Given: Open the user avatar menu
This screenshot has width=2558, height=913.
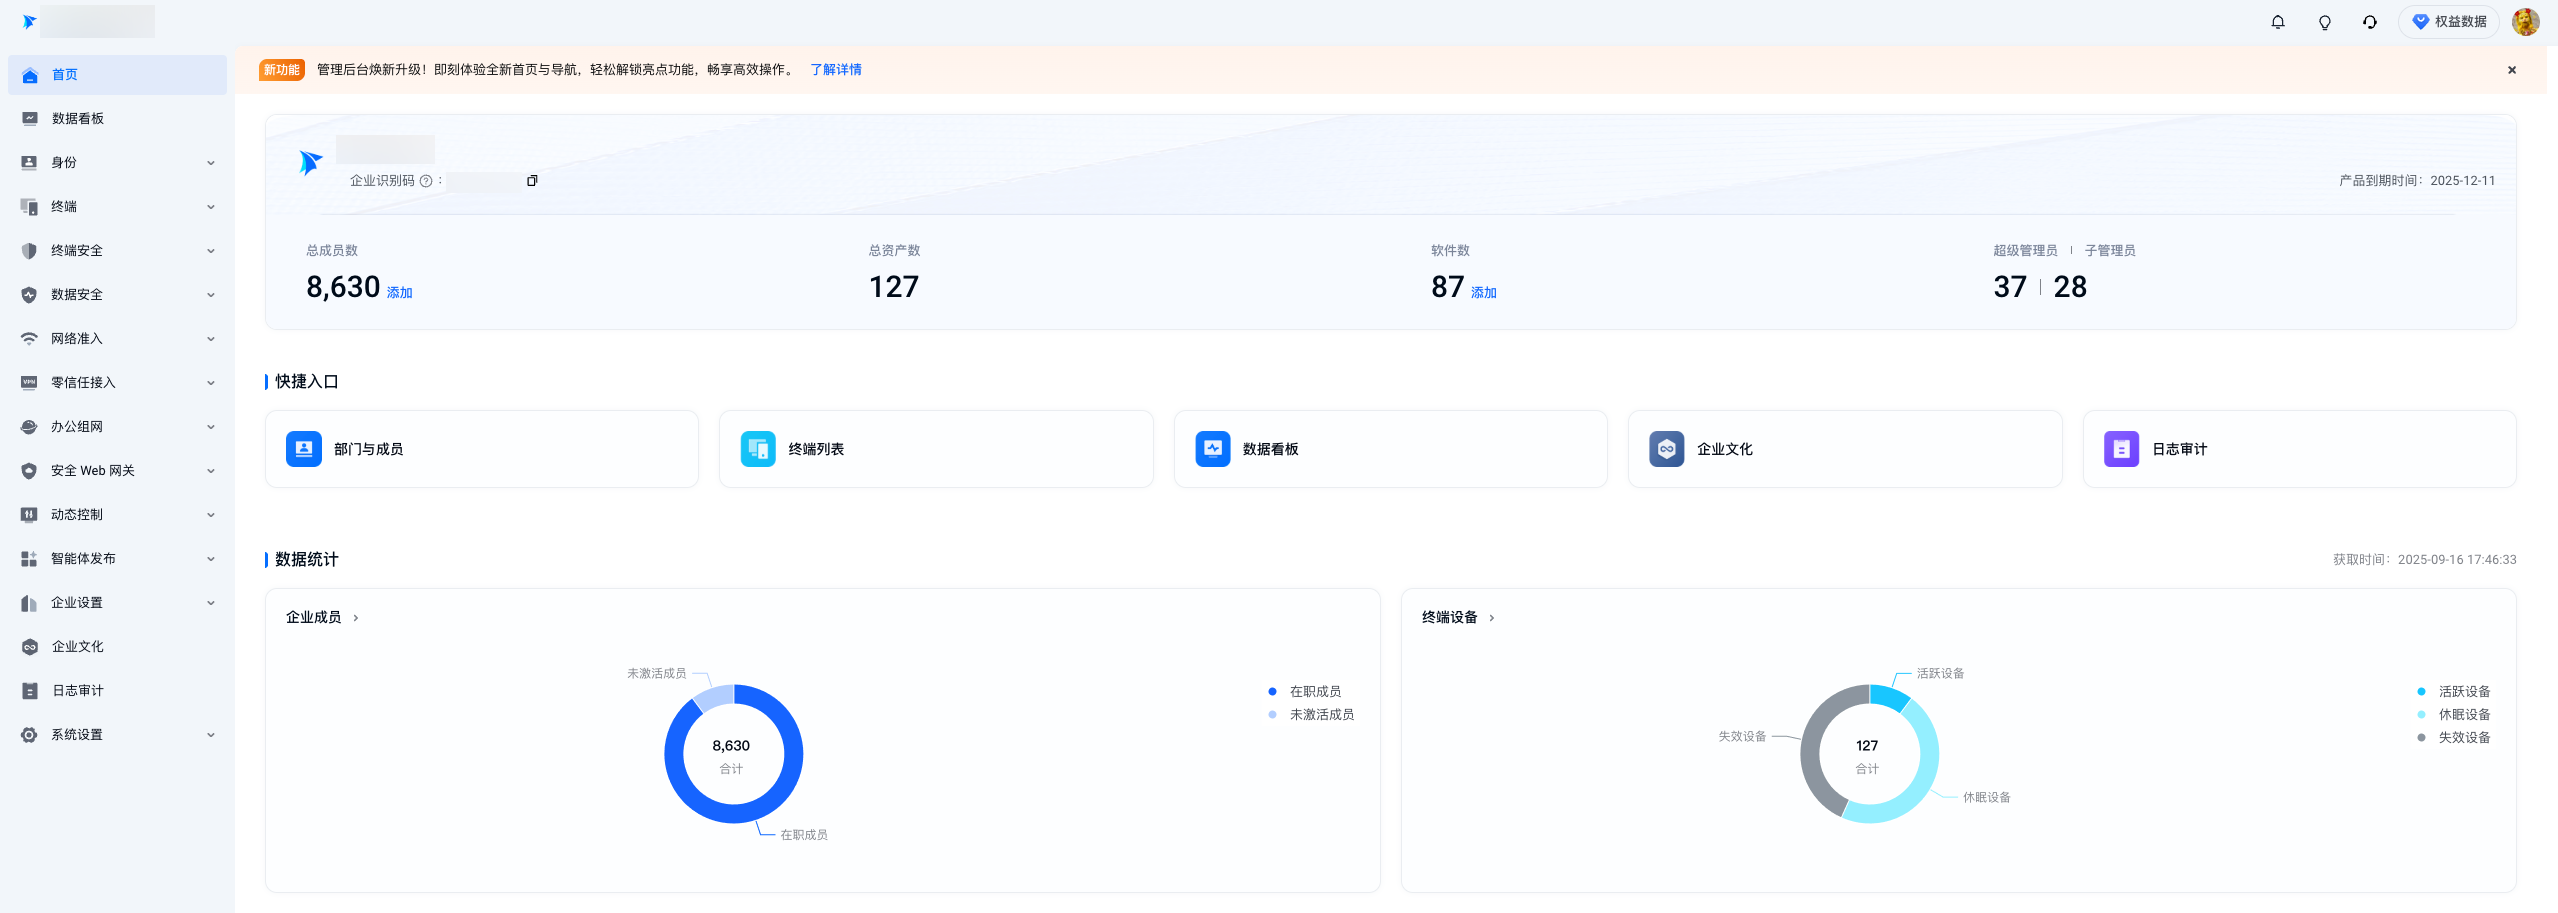Looking at the screenshot, I should (x=2525, y=22).
